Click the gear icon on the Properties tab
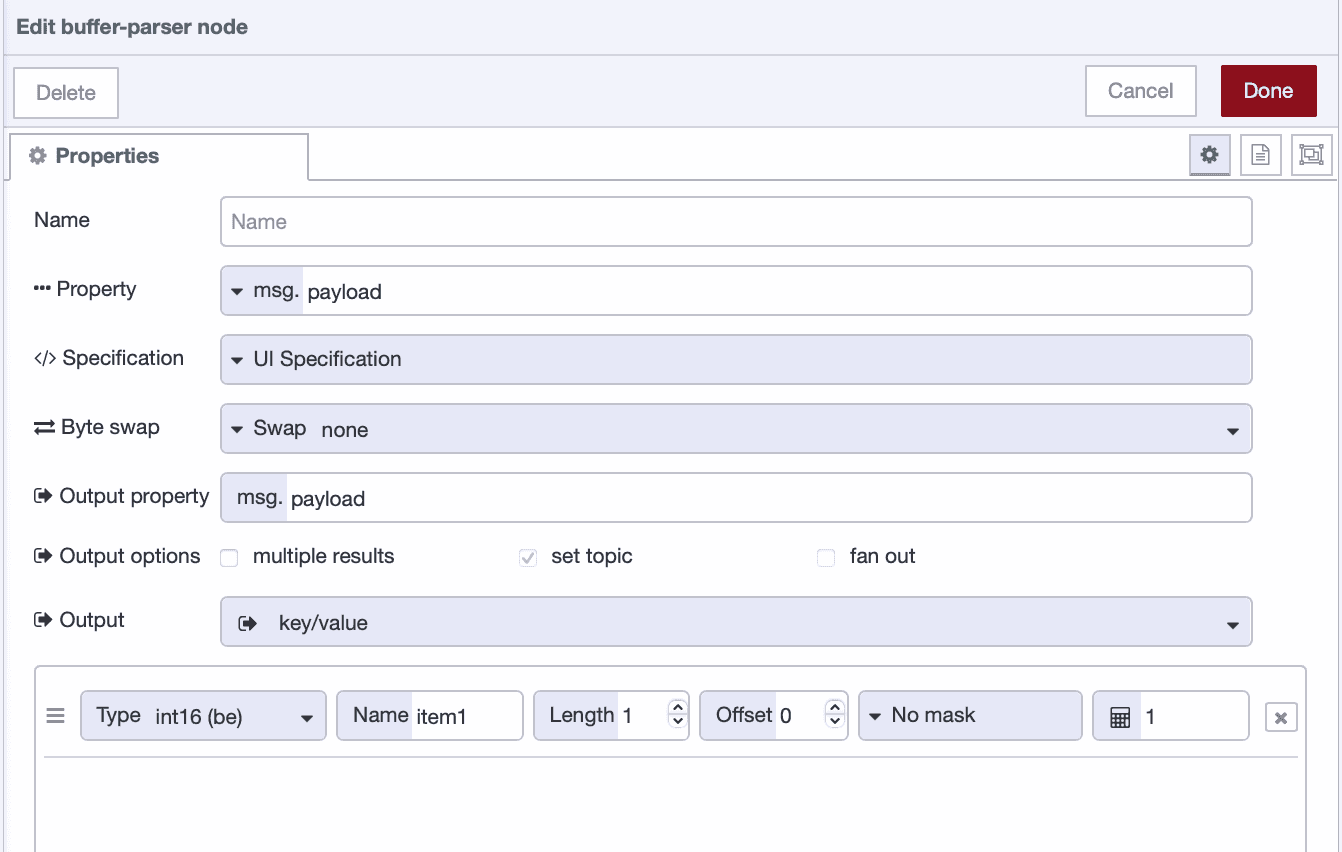 (x=37, y=155)
